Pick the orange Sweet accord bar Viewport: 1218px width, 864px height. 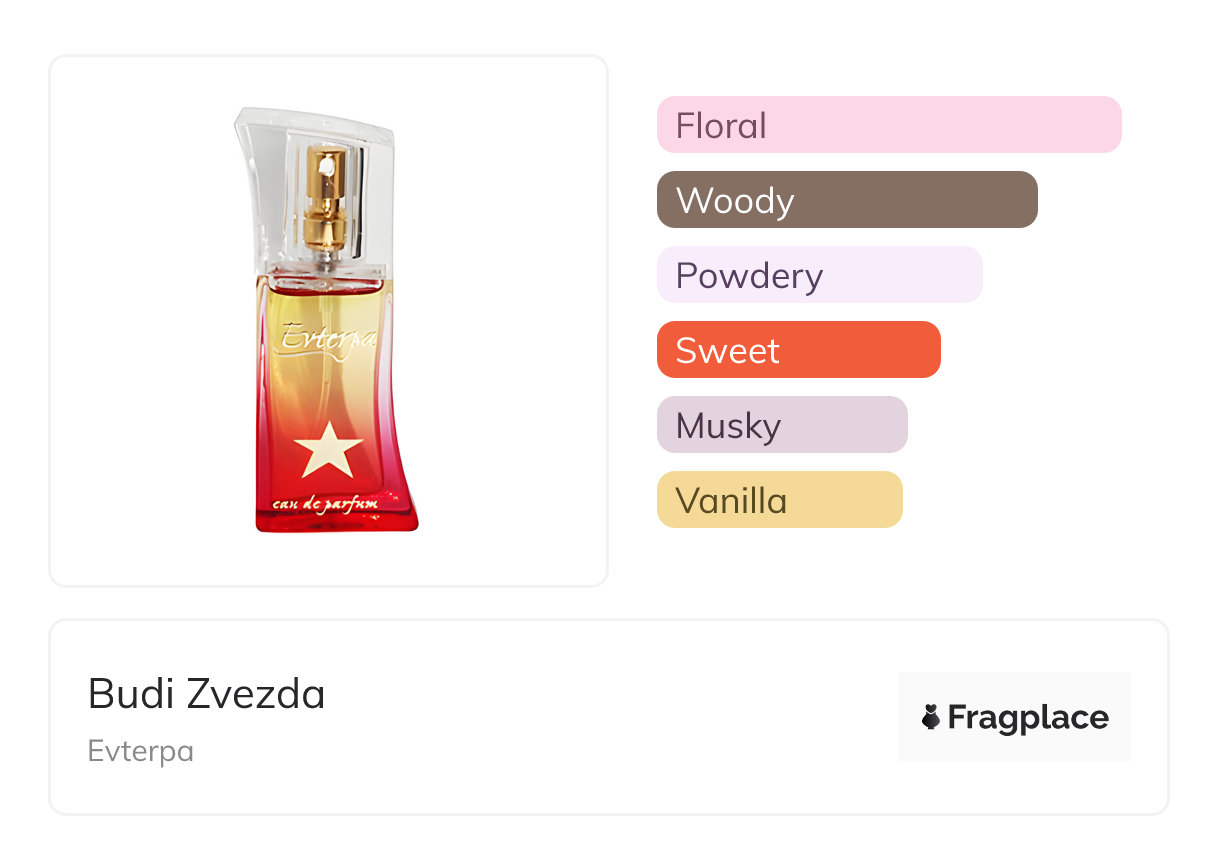(x=798, y=350)
